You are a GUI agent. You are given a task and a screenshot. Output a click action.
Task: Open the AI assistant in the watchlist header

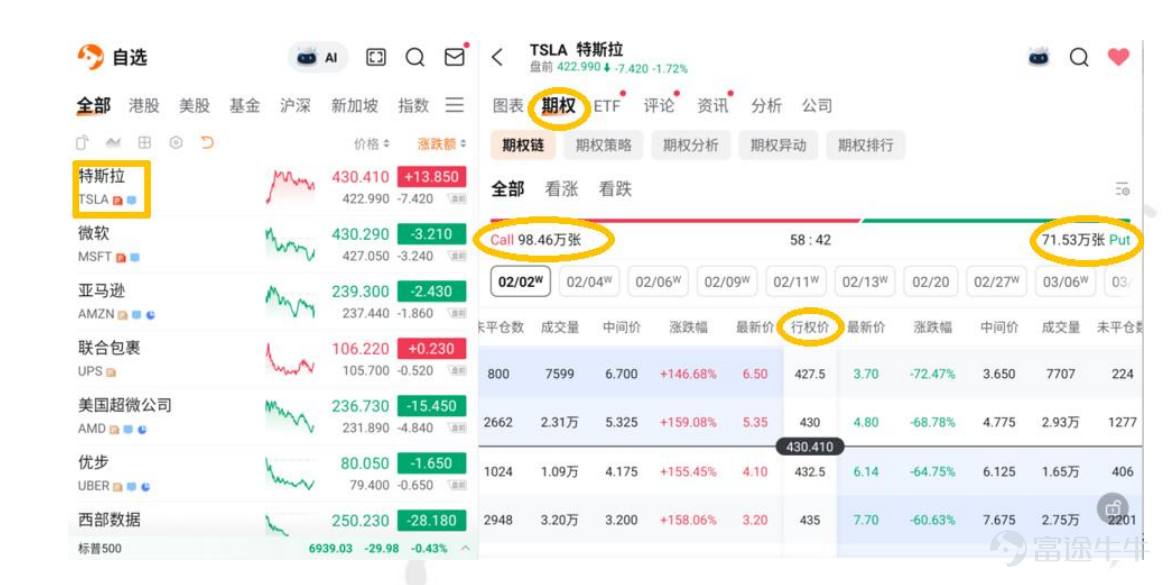tap(318, 57)
